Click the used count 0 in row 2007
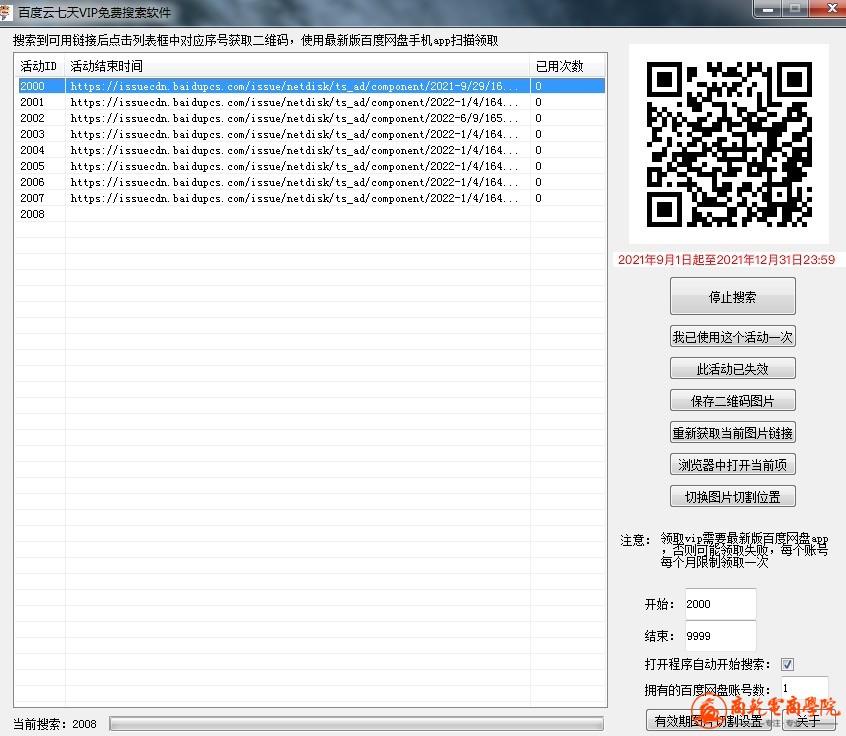 pyautogui.click(x=538, y=198)
